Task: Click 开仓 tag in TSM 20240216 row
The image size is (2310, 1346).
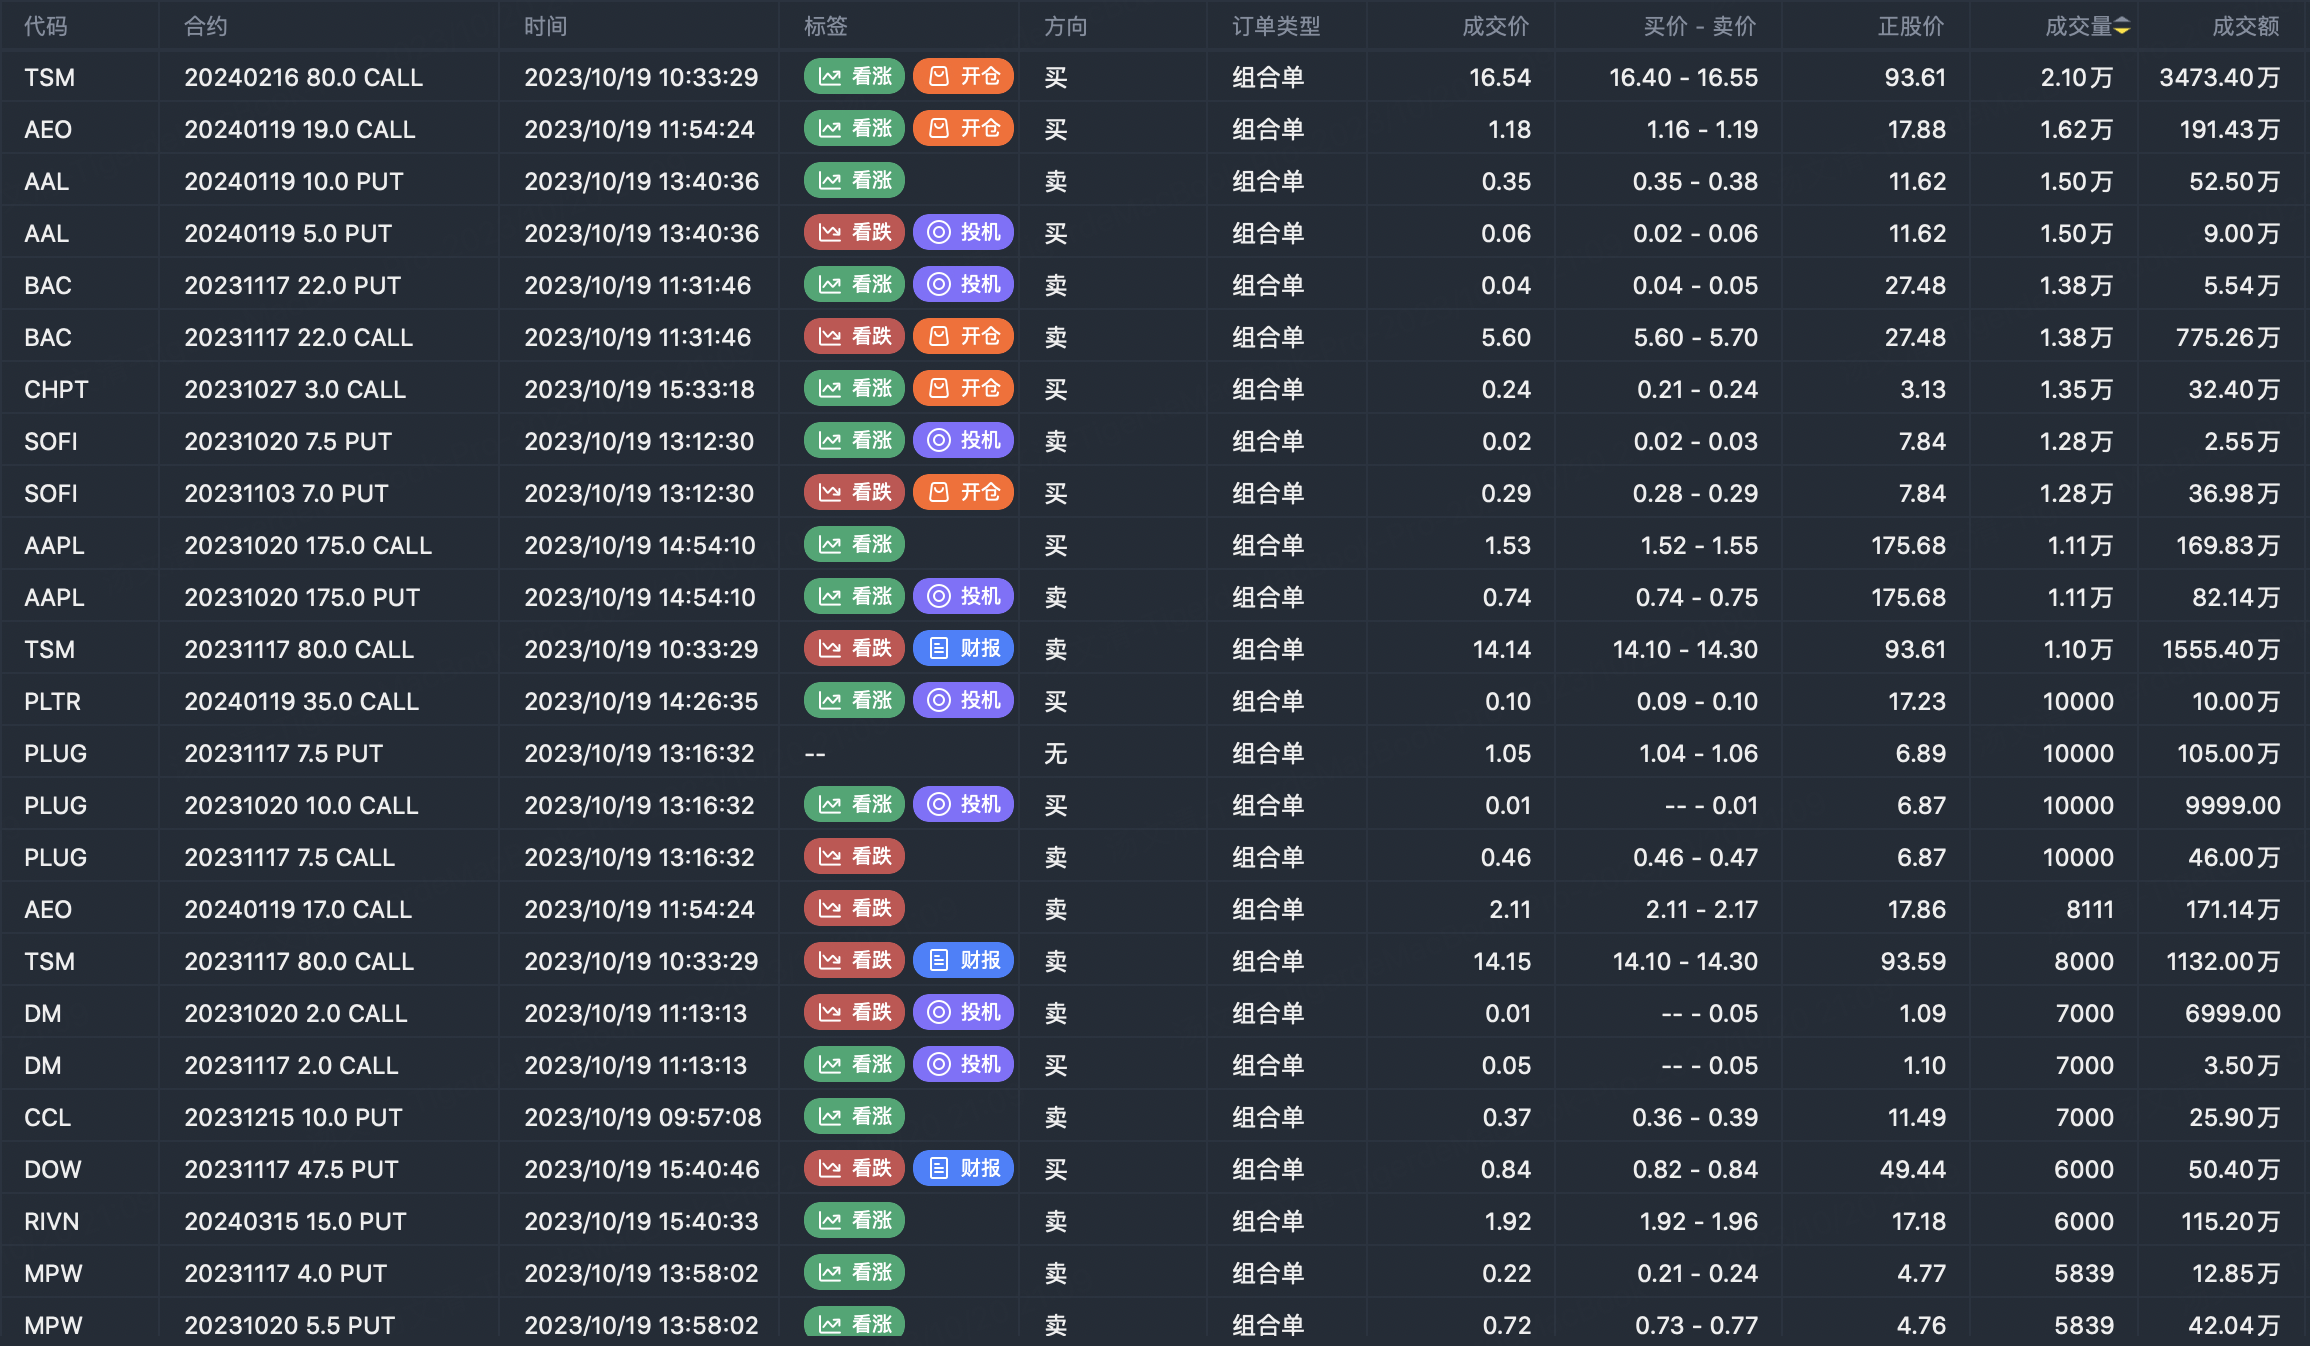Action: [x=963, y=77]
